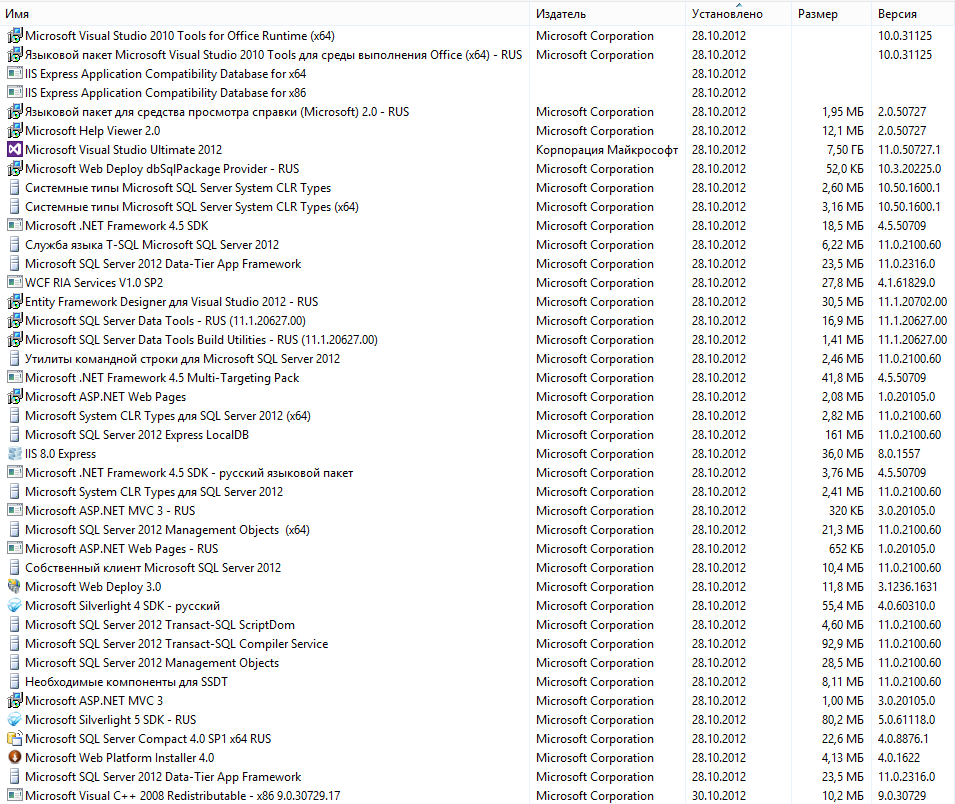Select .NET Framework 4.5 SDK русский языковой пакет

189,473
